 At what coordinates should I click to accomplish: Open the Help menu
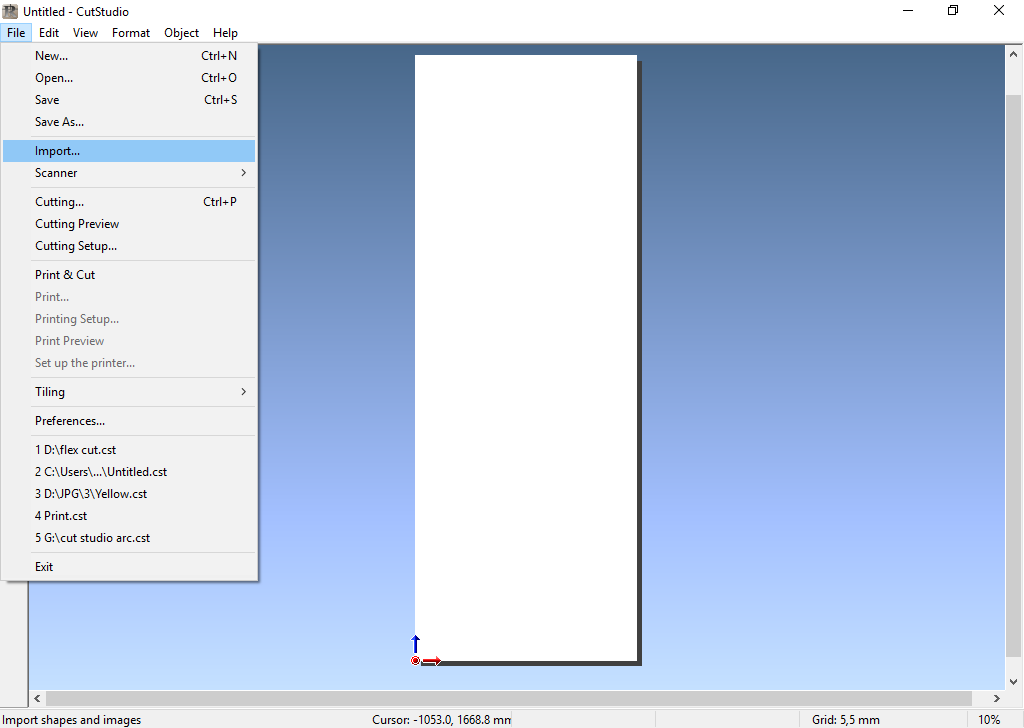point(225,33)
